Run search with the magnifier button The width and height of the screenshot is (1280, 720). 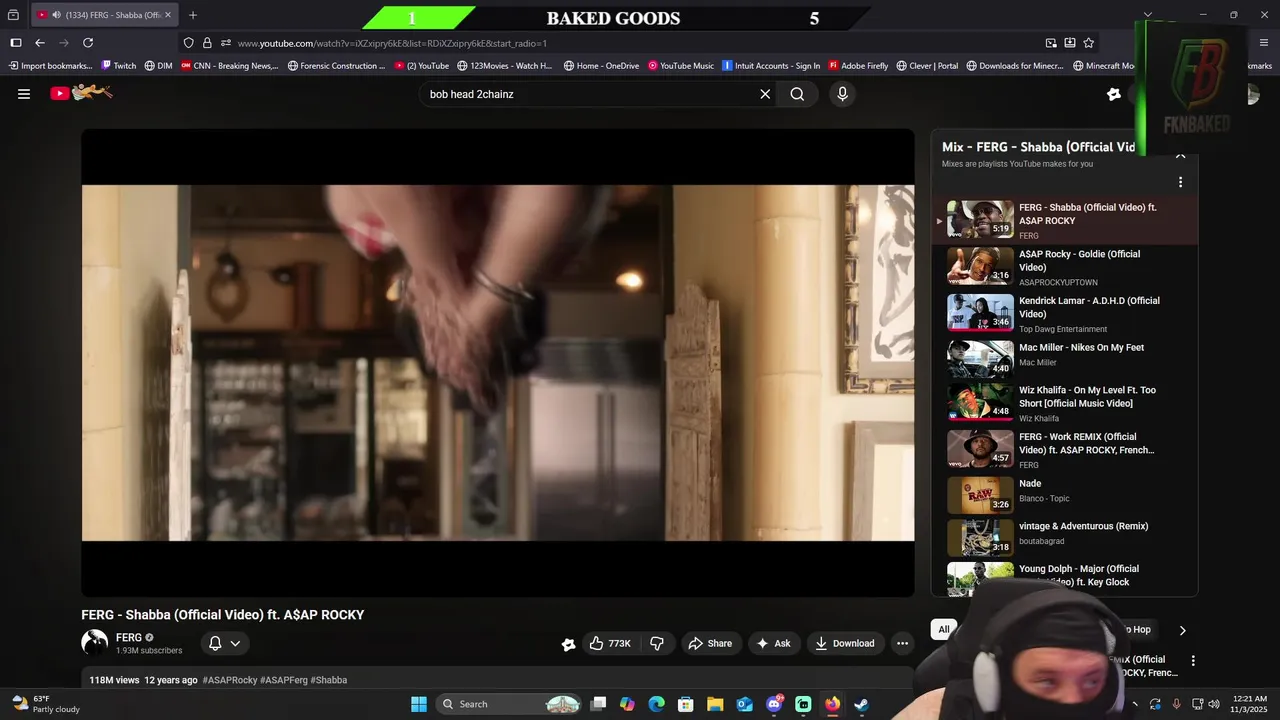point(797,94)
